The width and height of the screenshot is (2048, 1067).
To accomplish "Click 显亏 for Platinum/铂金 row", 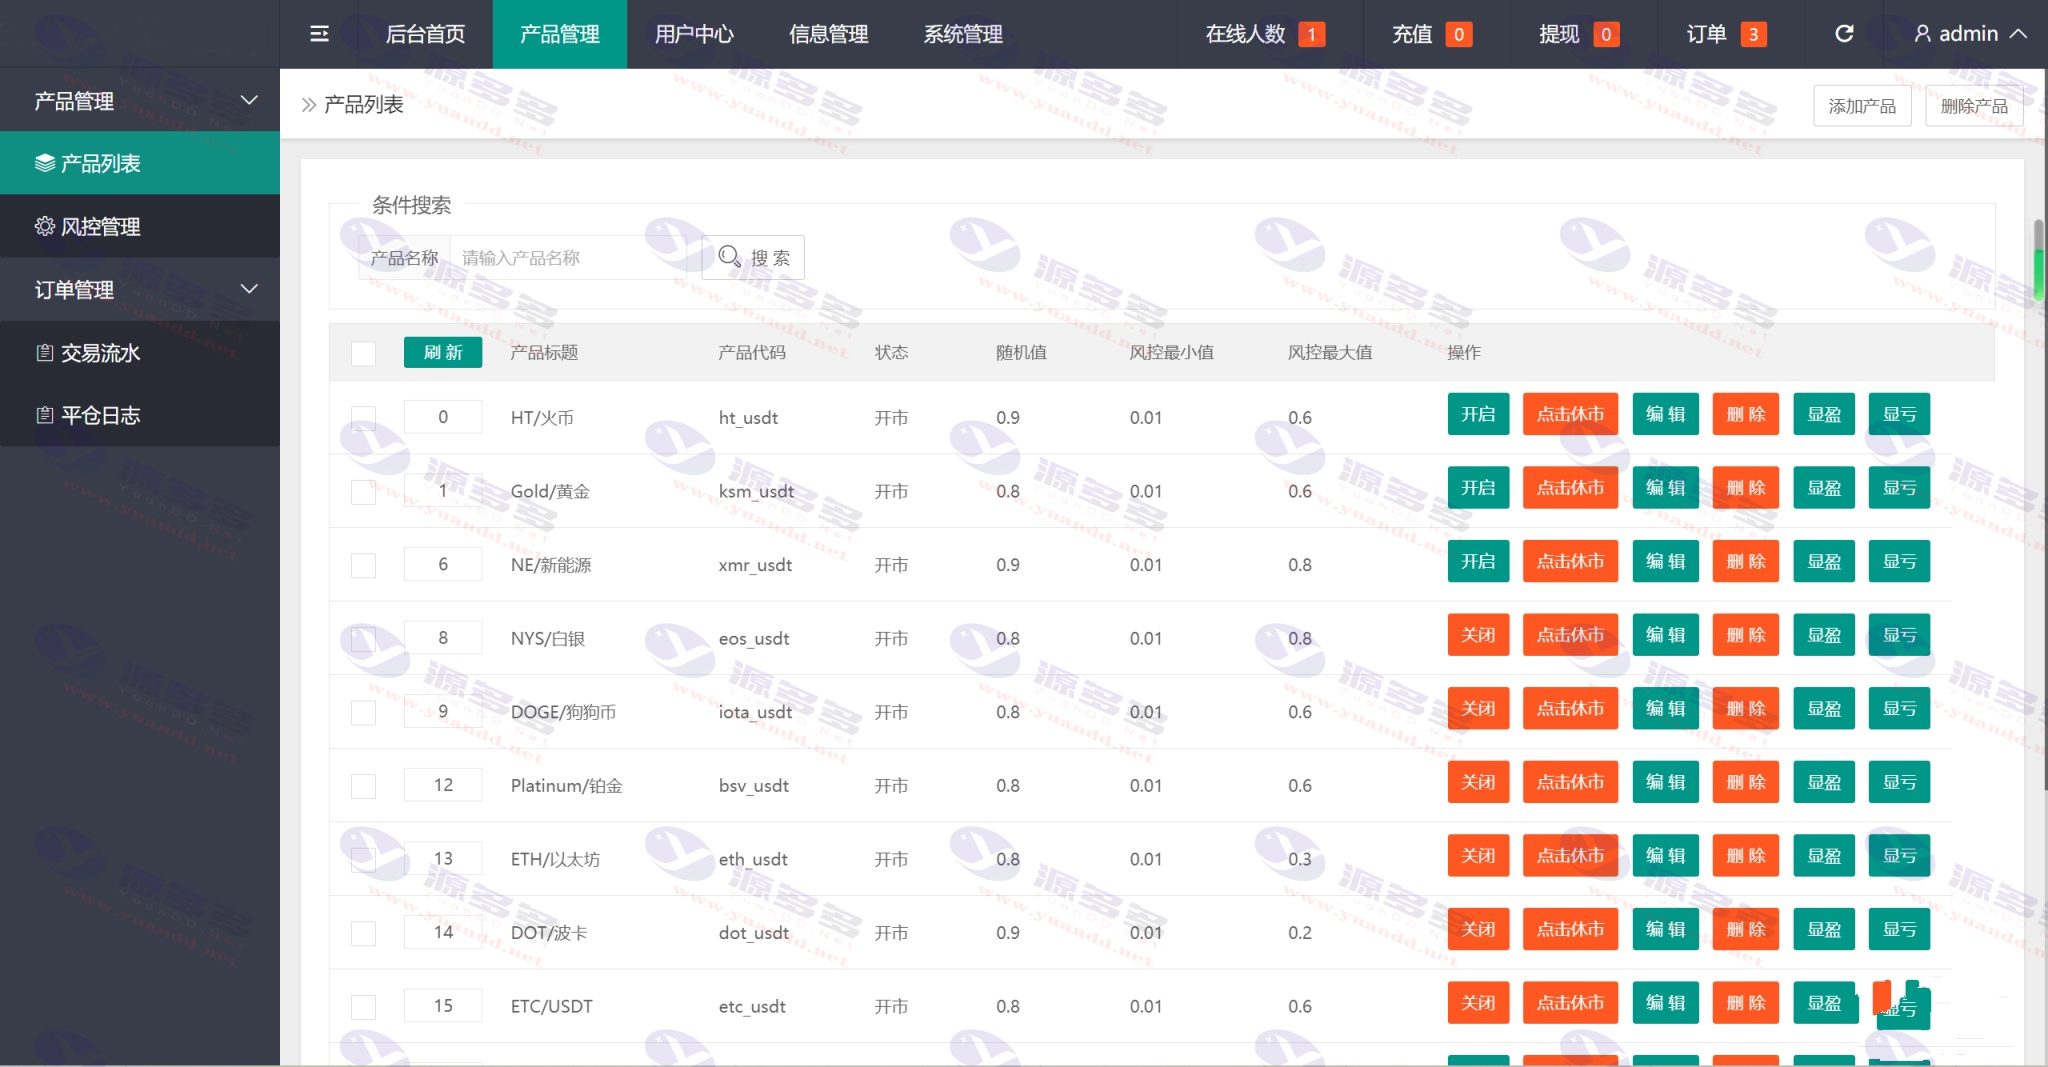I will 1899,782.
